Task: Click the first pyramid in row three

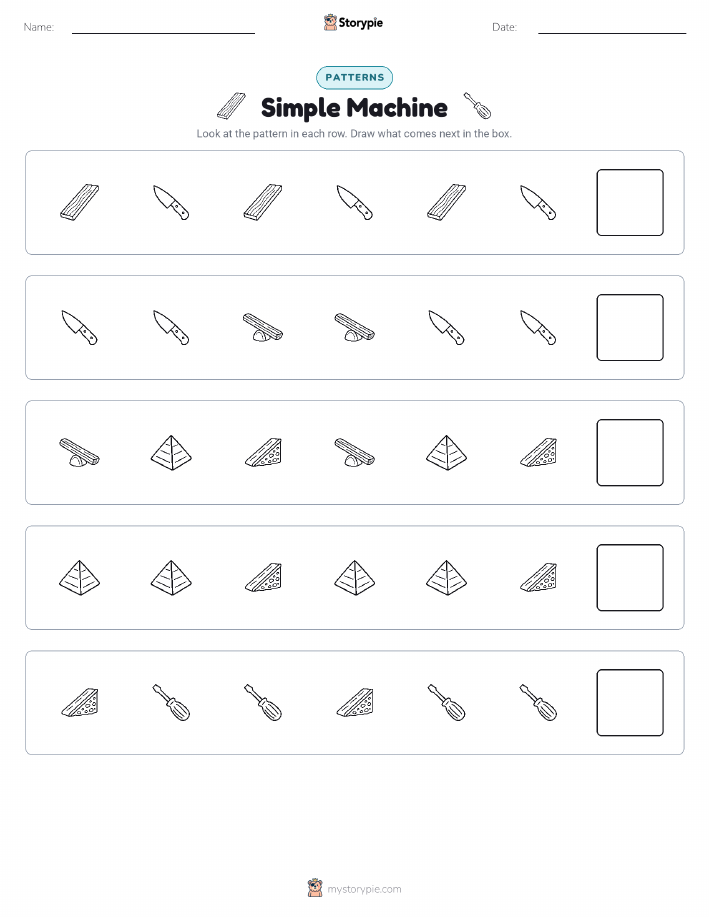Action: point(171,453)
